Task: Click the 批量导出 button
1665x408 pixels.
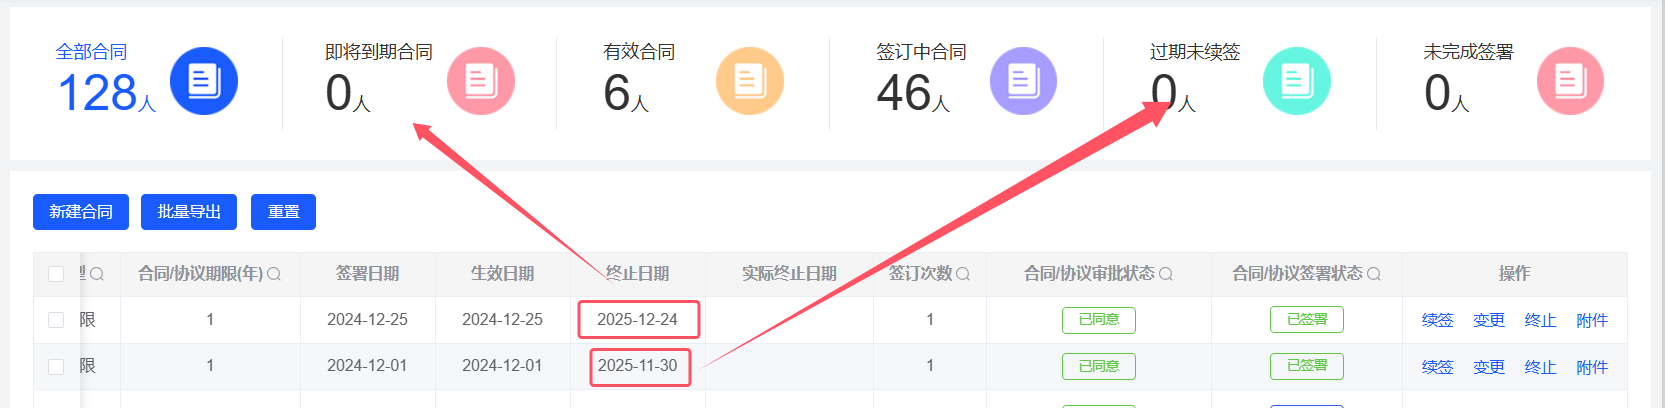Action: pos(189,212)
